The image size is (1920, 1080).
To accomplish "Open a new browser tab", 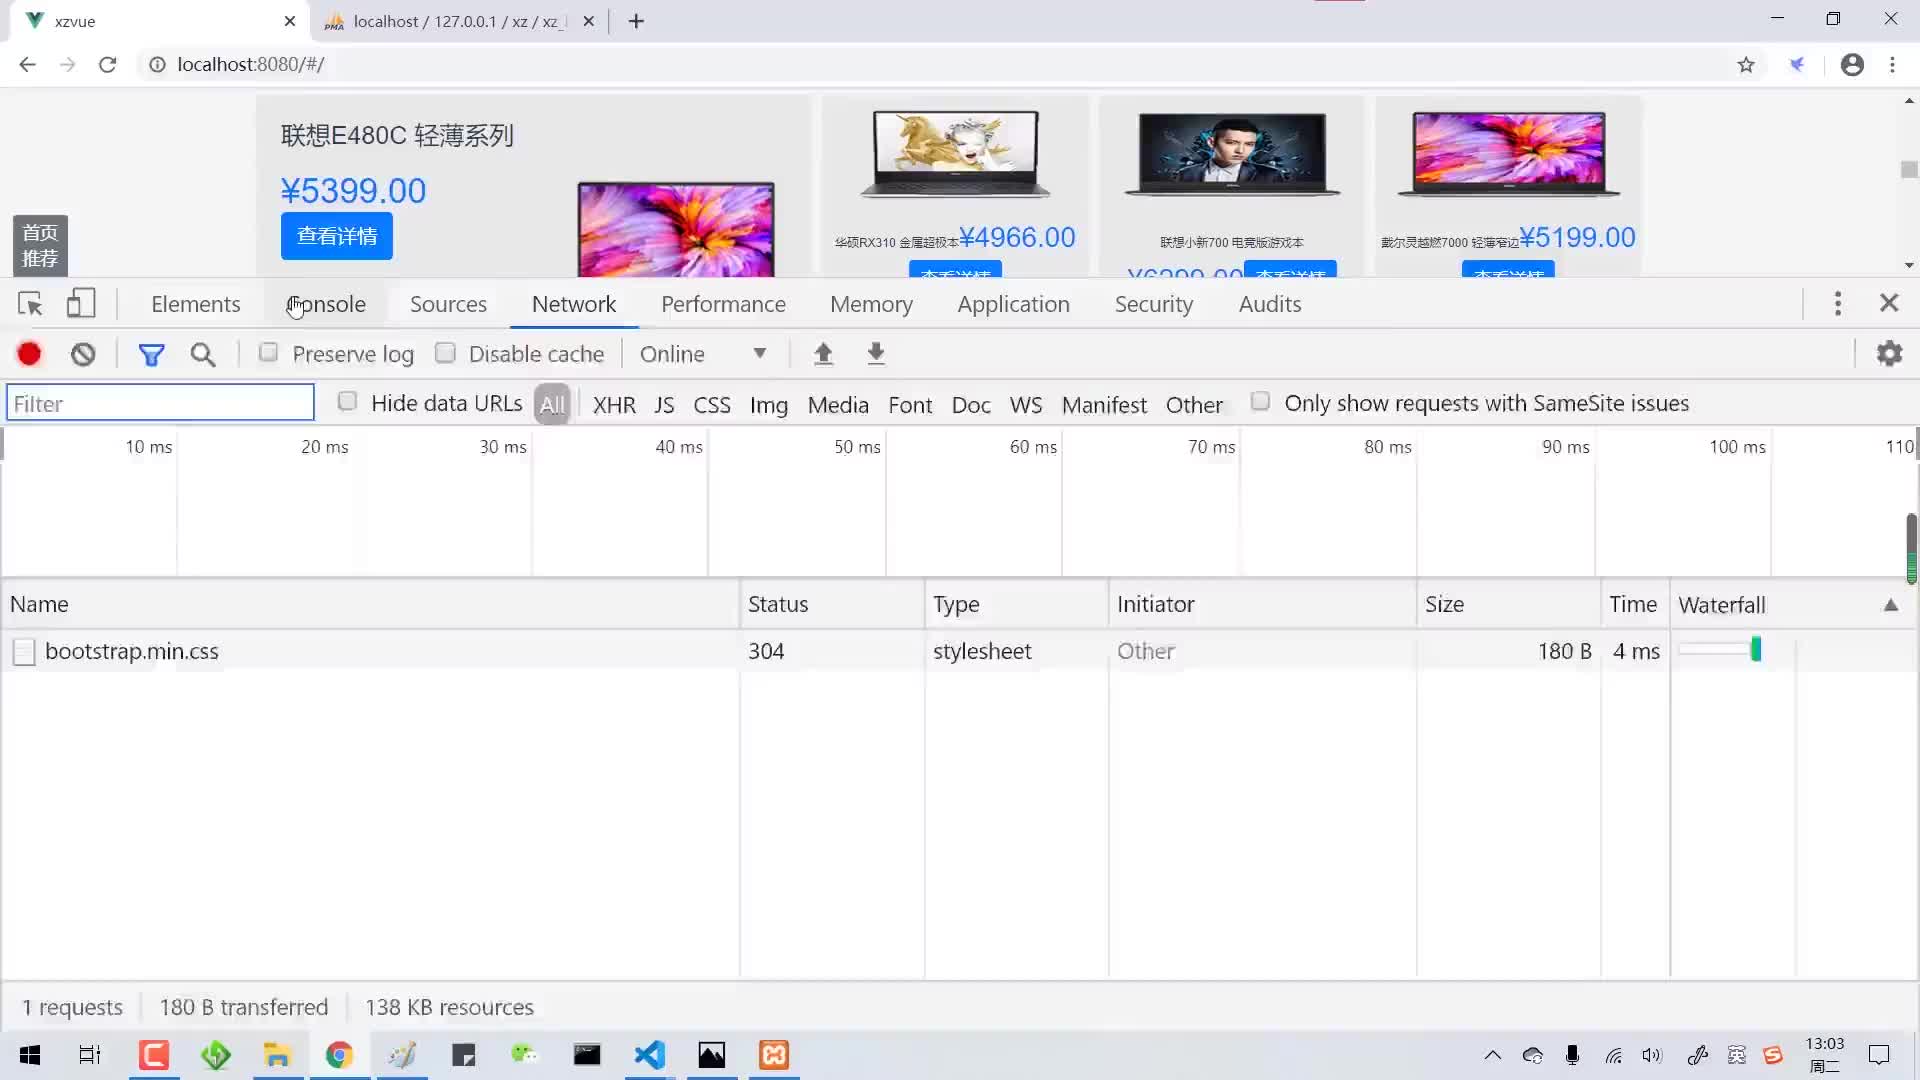I will (x=636, y=21).
